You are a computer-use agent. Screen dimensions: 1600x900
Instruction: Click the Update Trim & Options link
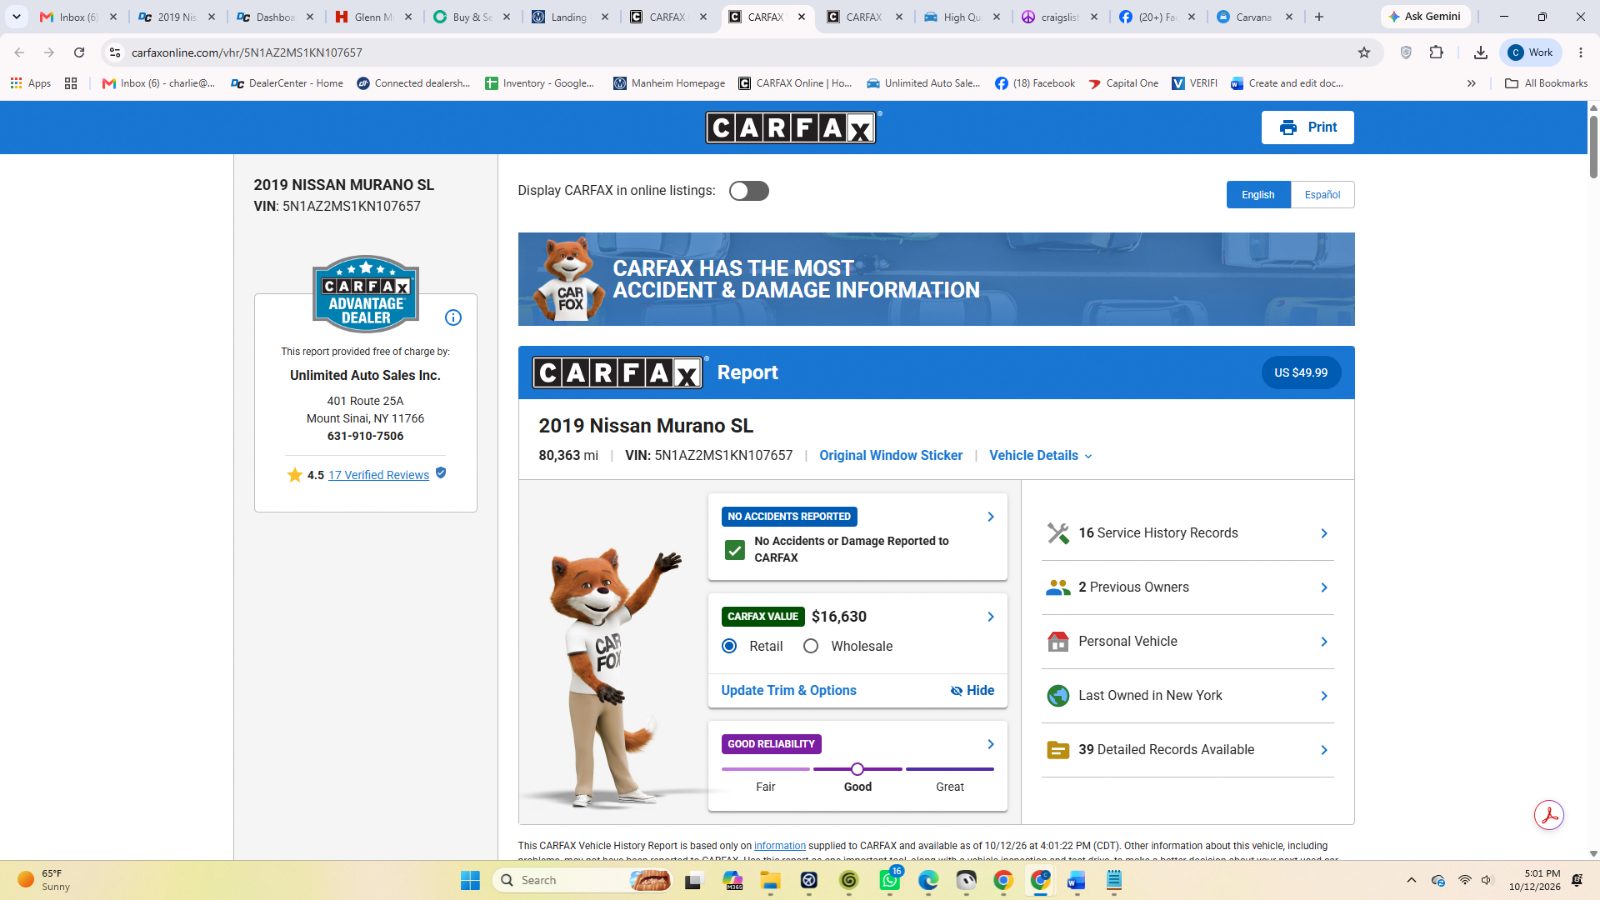[789, 690]
